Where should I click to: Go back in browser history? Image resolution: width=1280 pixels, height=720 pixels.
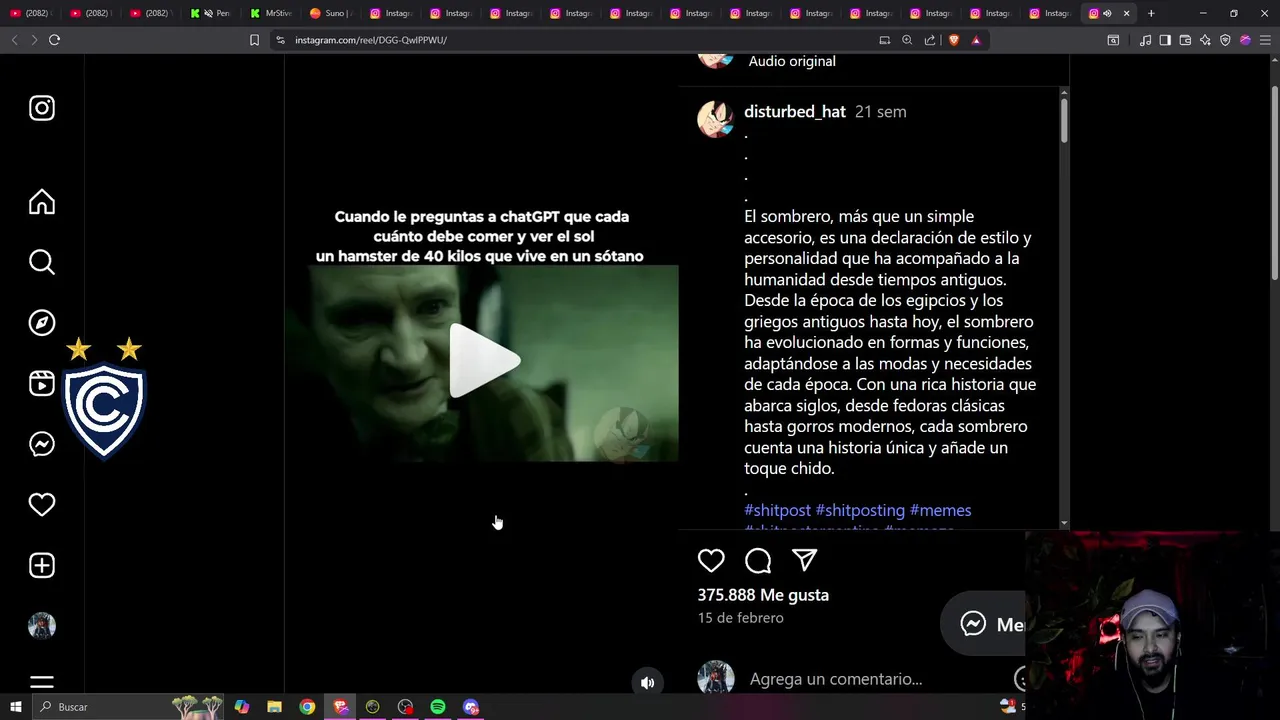[x=14, y=40]
